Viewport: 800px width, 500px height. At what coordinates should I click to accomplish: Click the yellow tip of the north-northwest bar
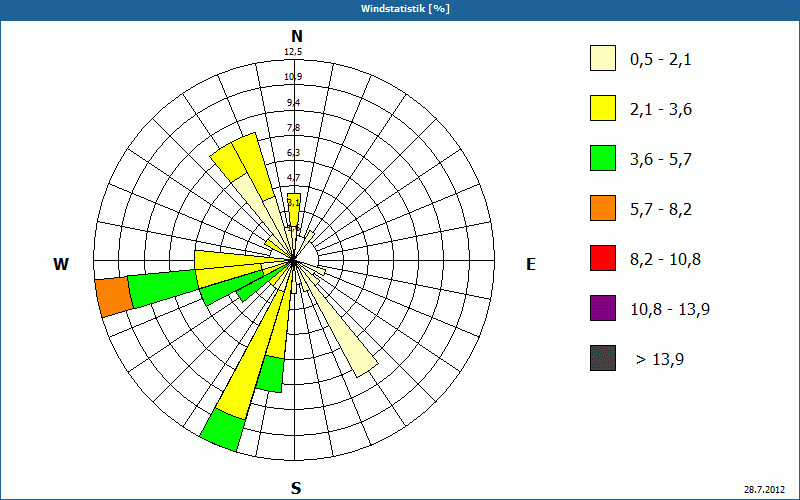254,166
